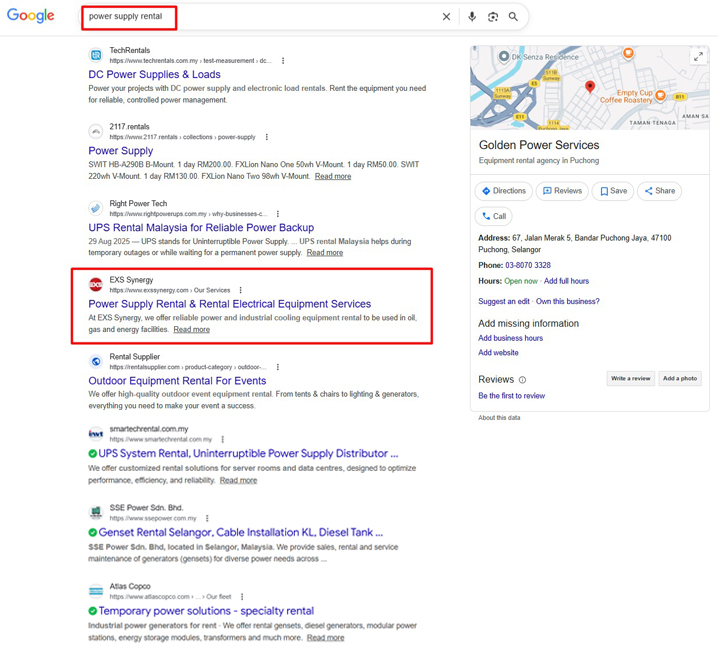Screen dimensions: 718x654
Task: Expand the map with the fullscreen icon
Action: click(x=698, y=57)
